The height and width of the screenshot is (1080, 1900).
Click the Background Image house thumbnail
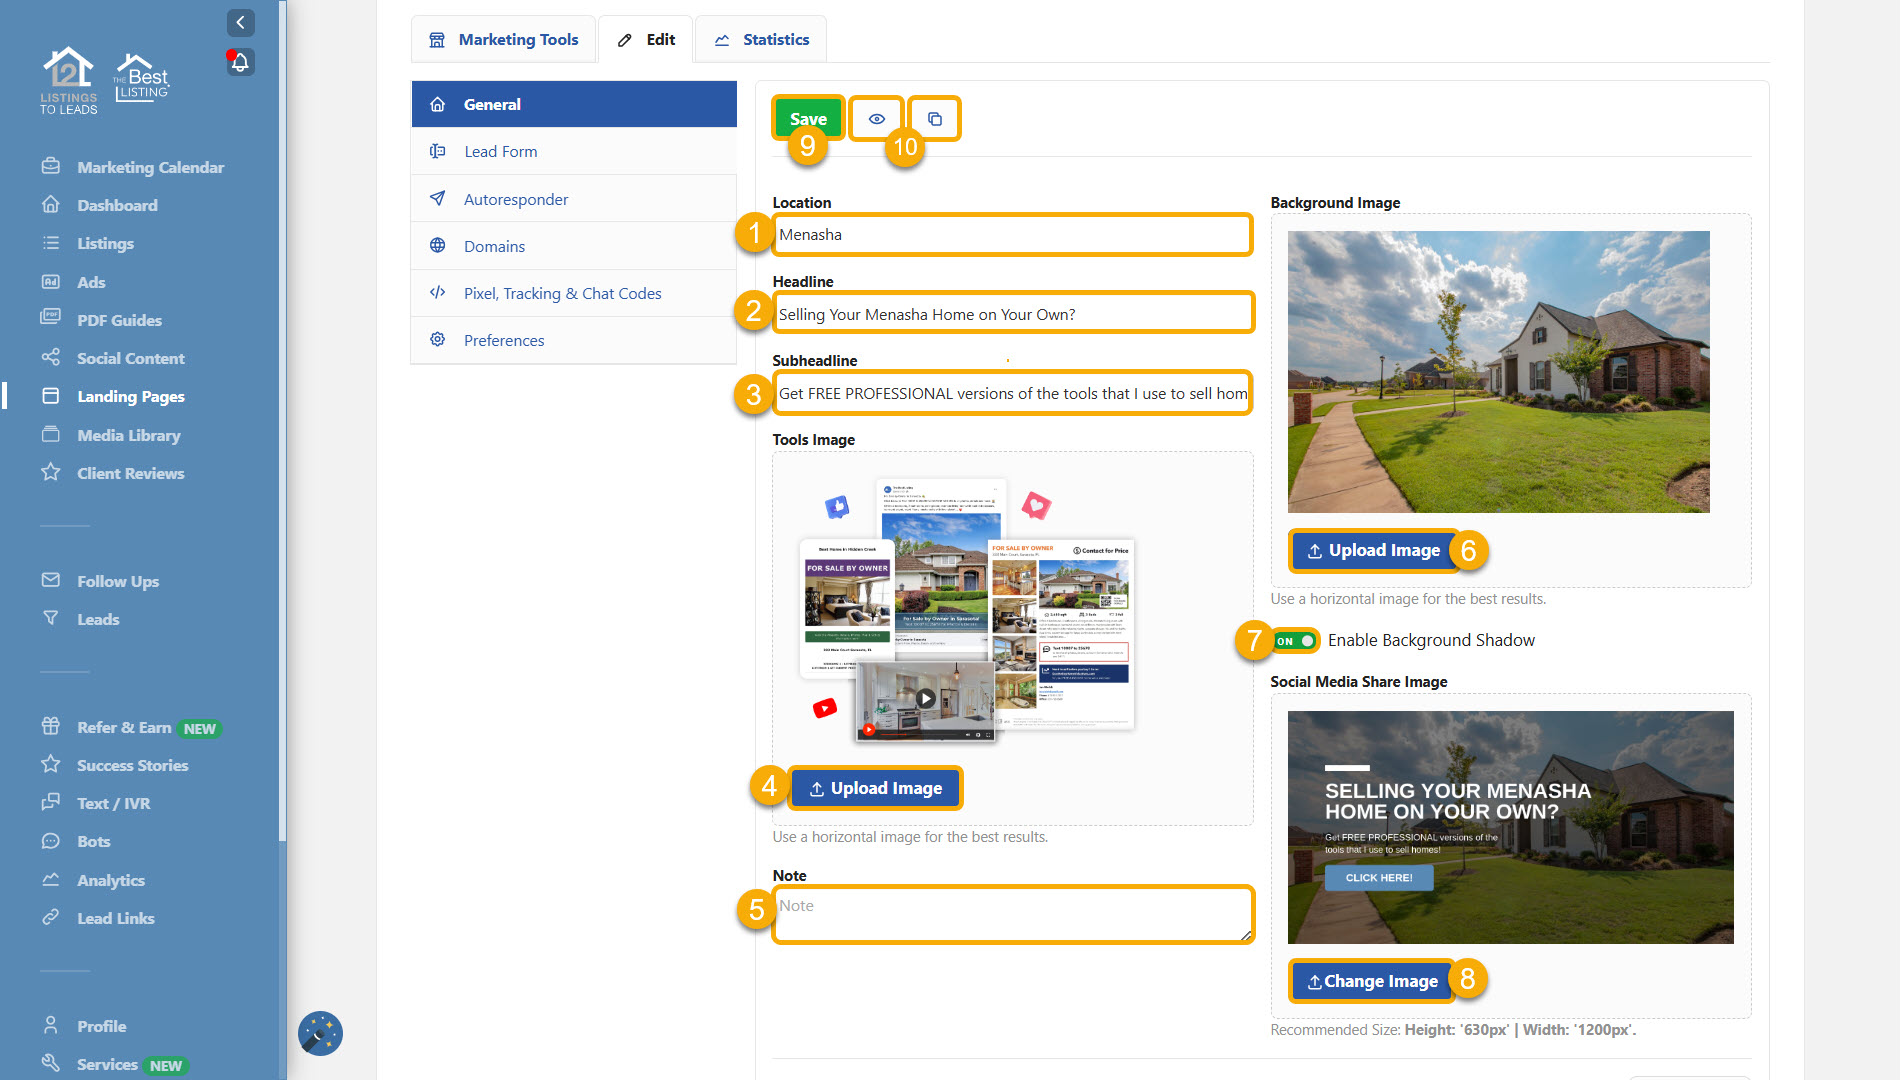point(1498,372)
